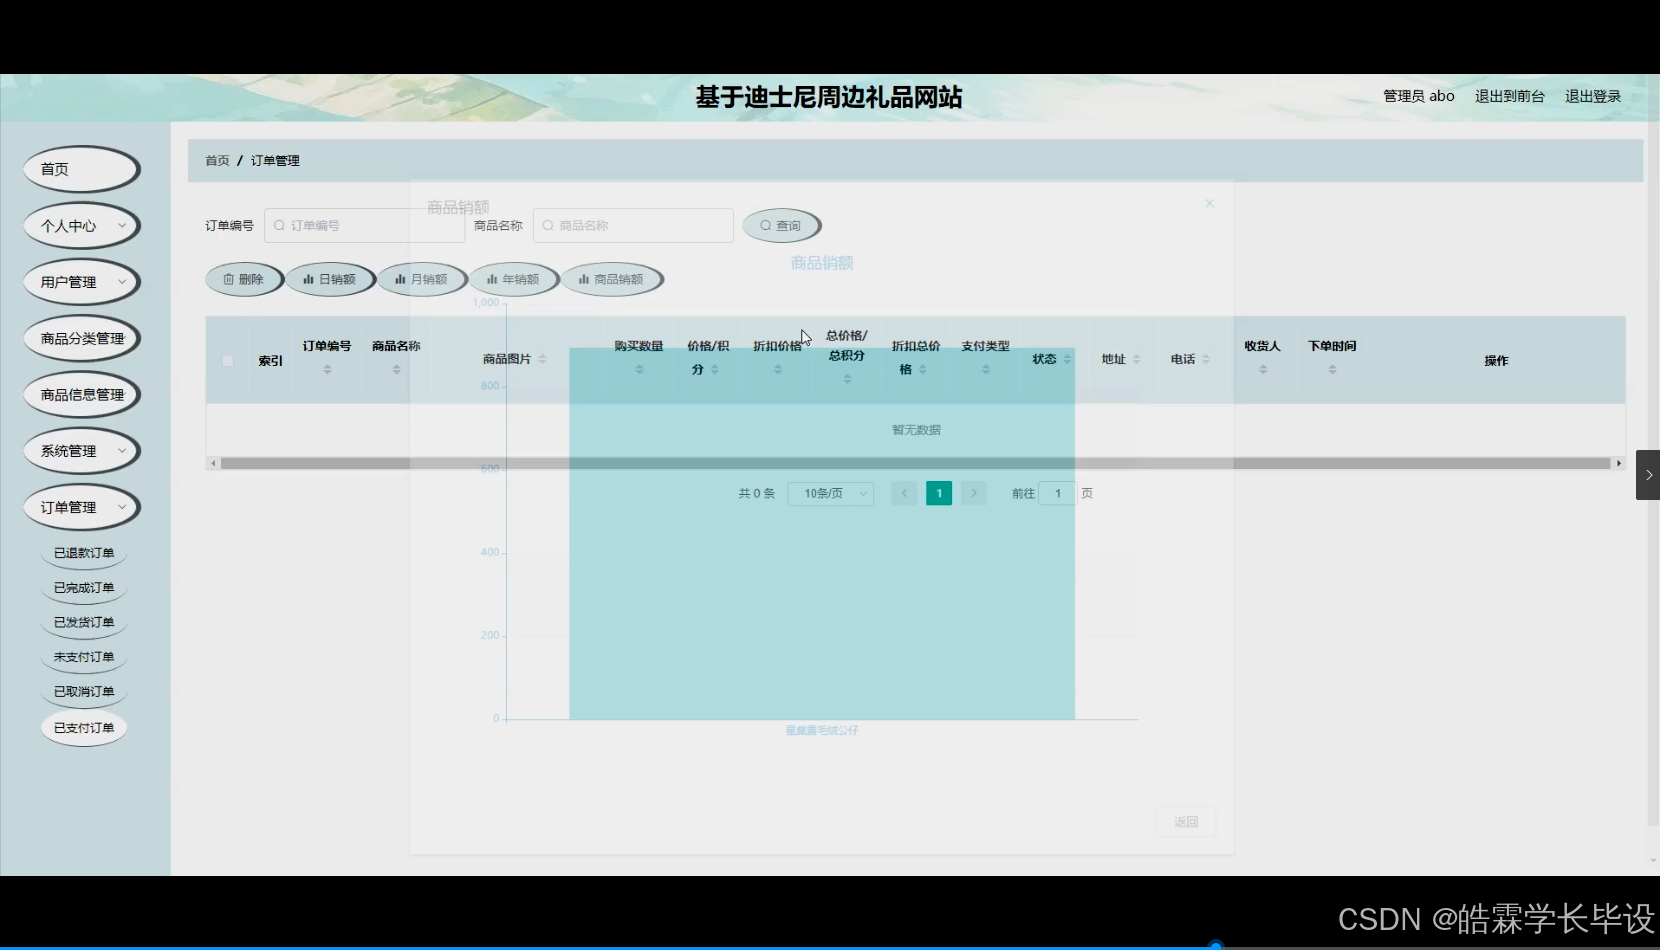Focus the 前往 page number input
Image resolution: width=1660 pixels, height=950 pixels.
point(1057,494)
